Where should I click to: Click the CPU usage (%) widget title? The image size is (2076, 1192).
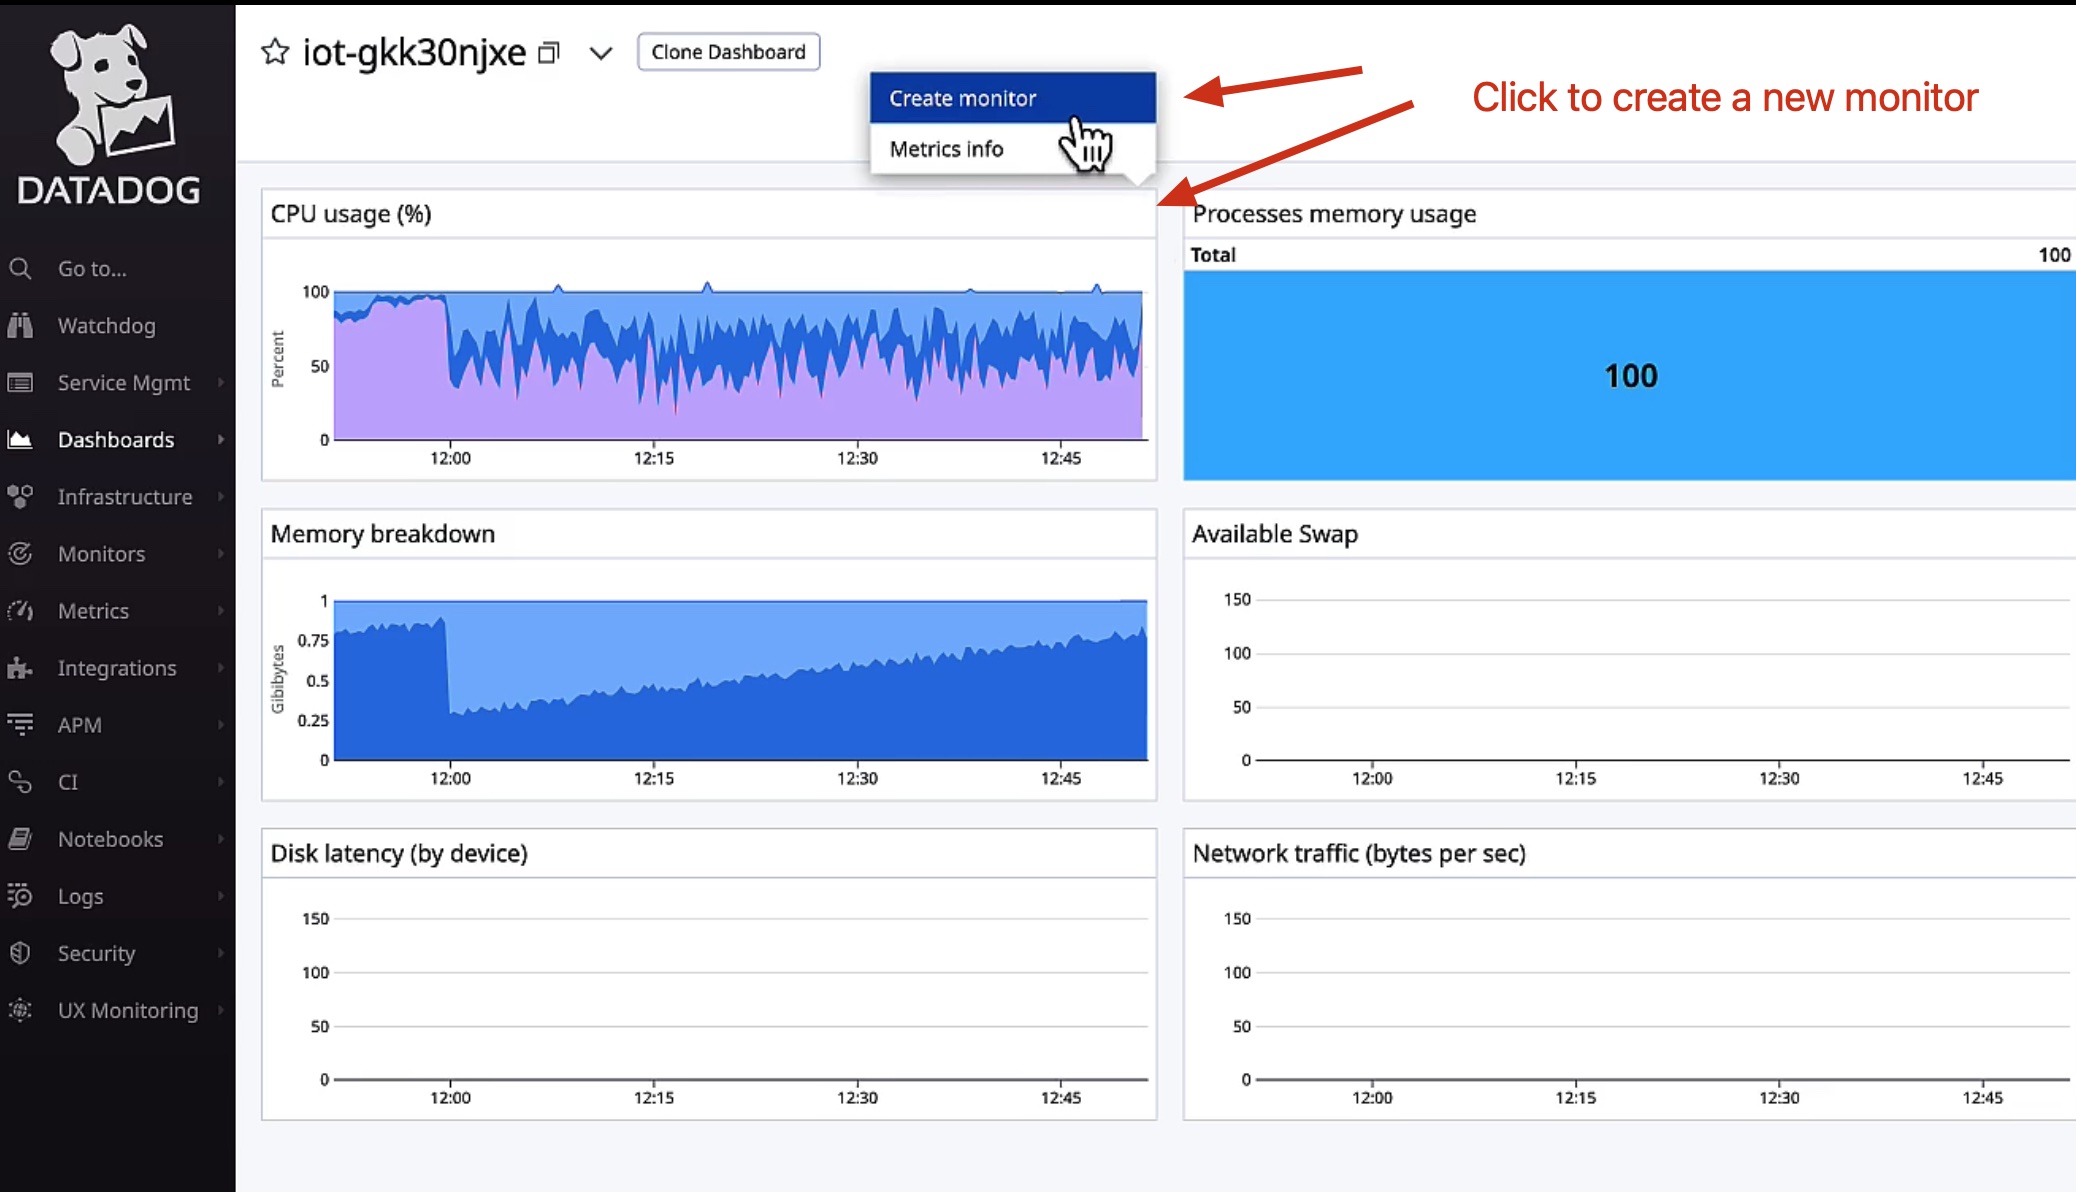click(351, 214)
